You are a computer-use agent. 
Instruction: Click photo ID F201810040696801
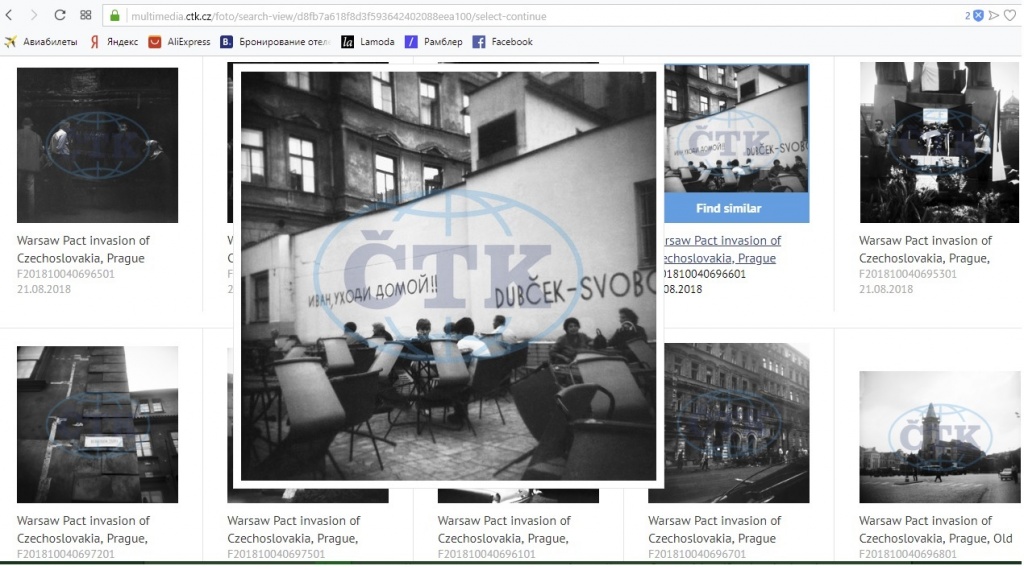pos(908,554)
